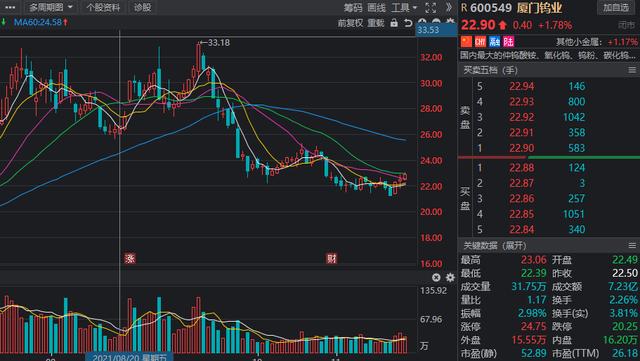Click the undo arrow icon

click(x=408, y=23)
